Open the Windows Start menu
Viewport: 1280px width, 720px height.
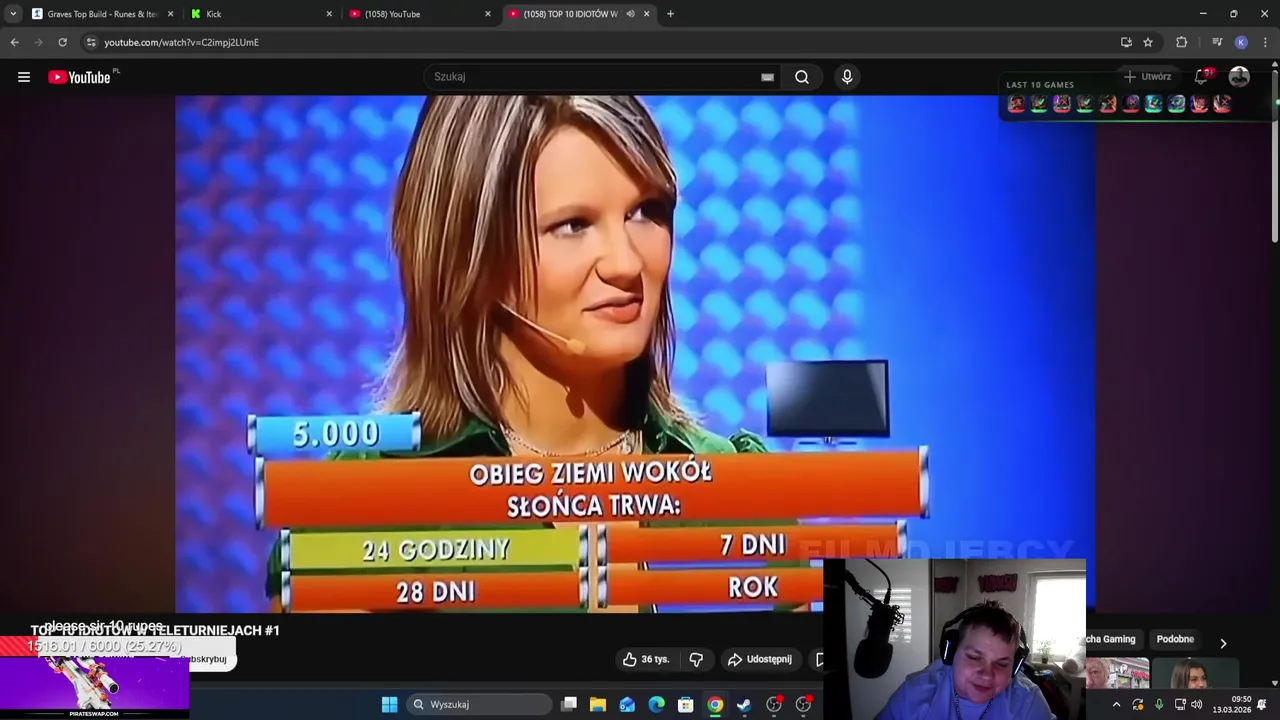tap(389, 704)
